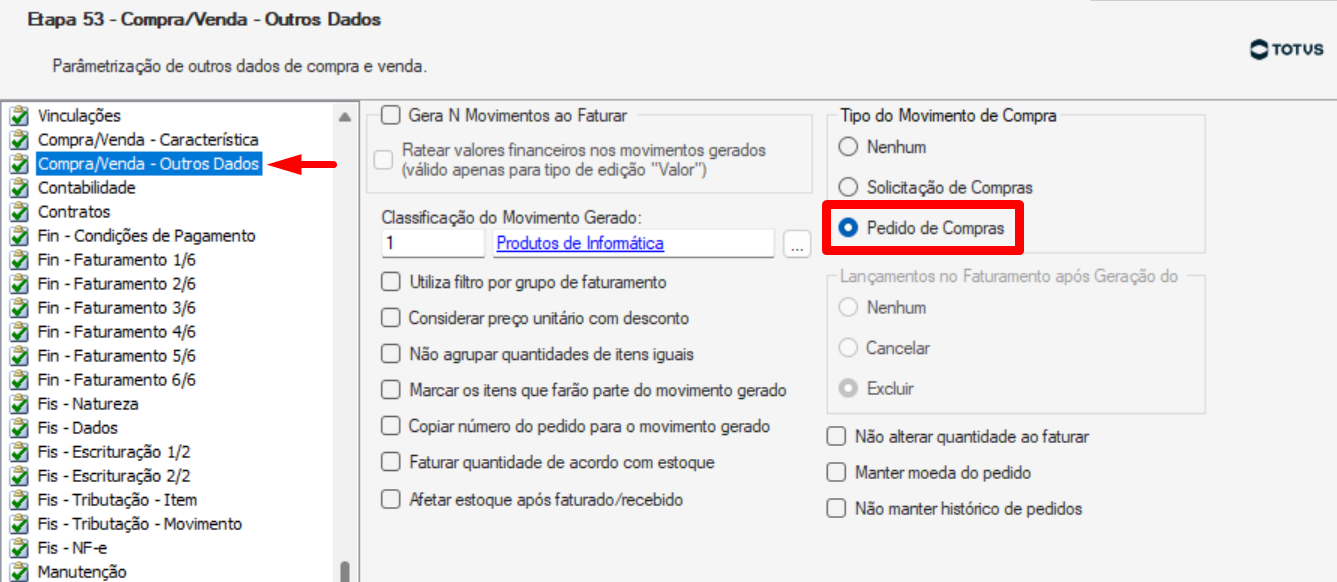Toggle Manter moeda do pedido checkbox
The image size is (1337, 582).
tap(836, 472)
